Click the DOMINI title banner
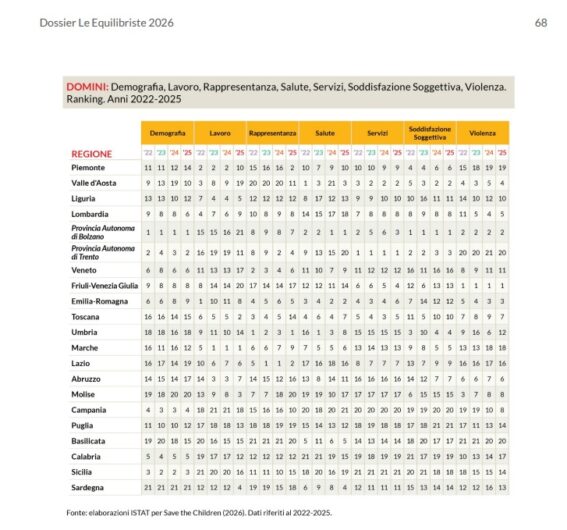Image resolution: width=567 pixels, height=530 pixels. tap(289, 92)
